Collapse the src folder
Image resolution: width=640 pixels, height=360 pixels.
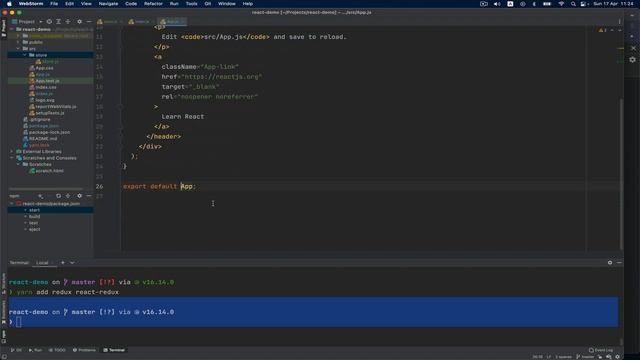click(18, 49)
